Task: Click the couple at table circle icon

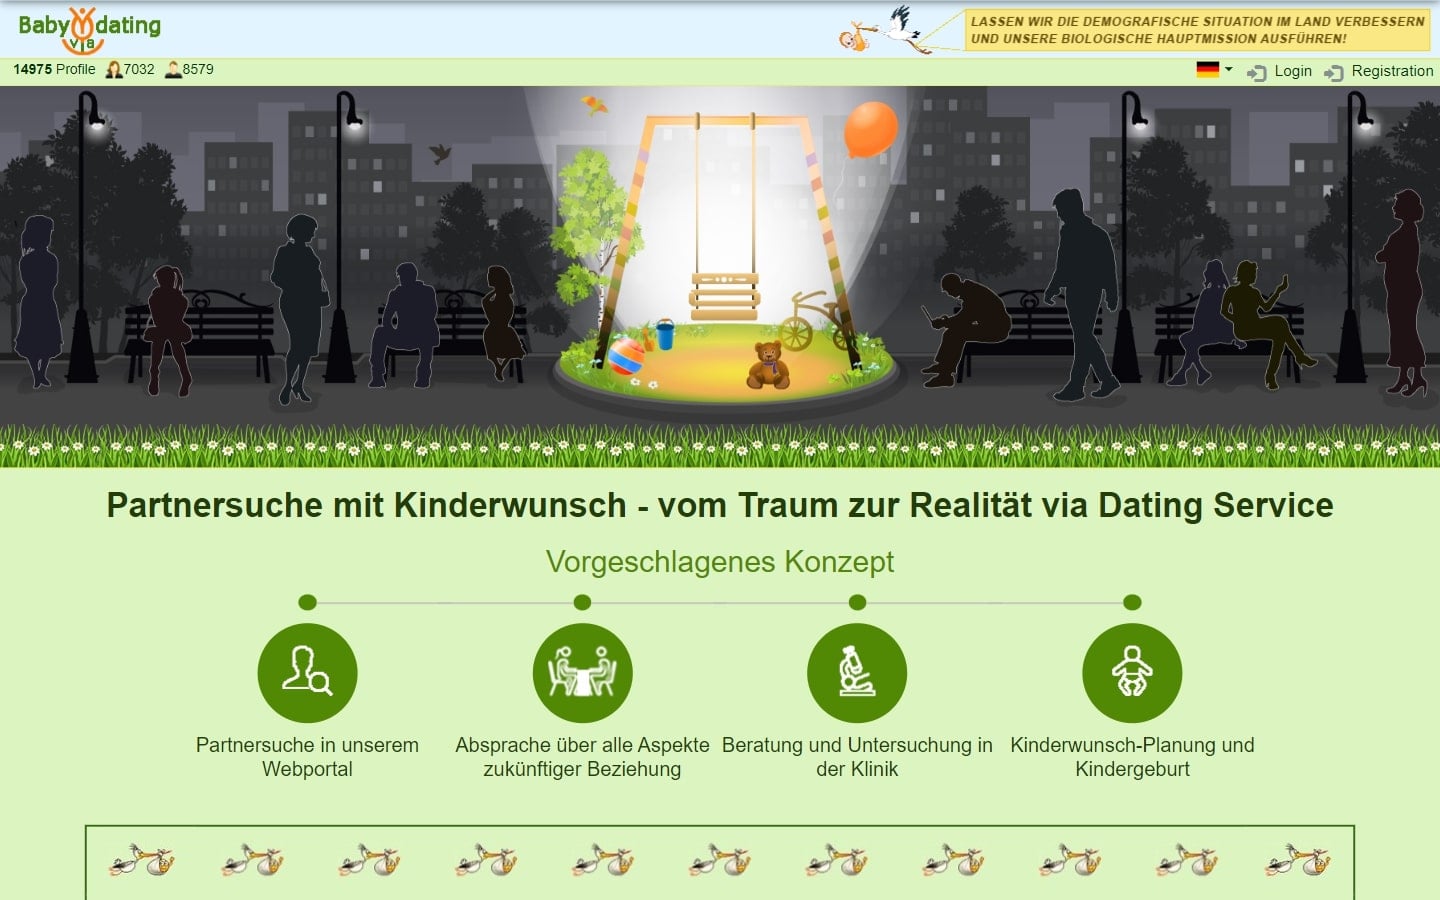Action: point(582,673)
